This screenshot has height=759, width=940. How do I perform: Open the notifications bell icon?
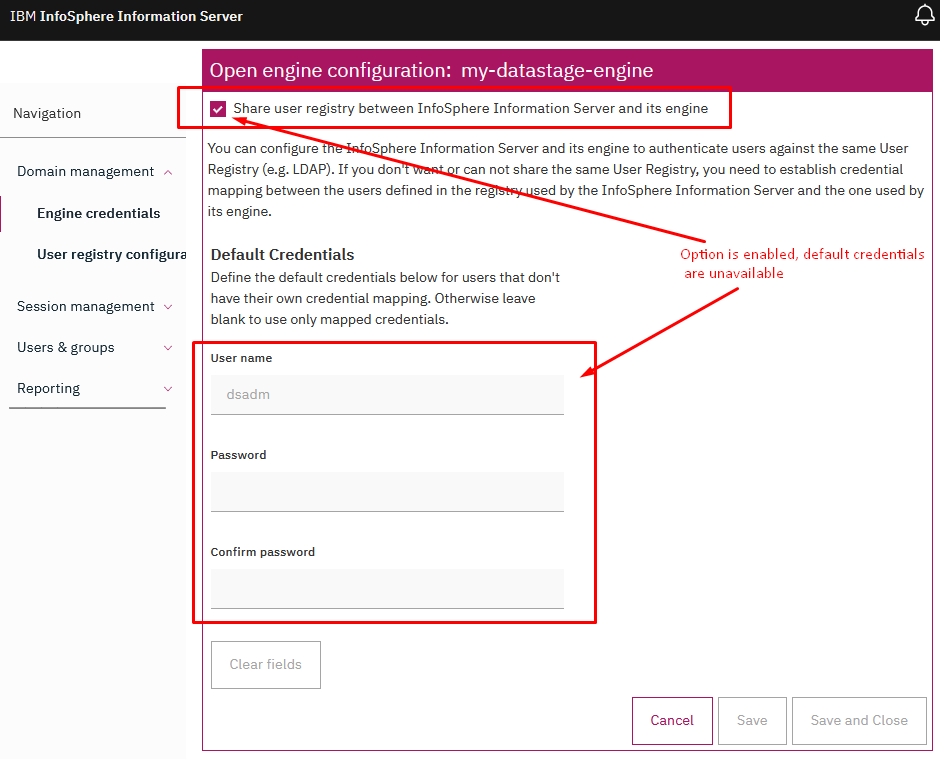click(x=924, y=16)
